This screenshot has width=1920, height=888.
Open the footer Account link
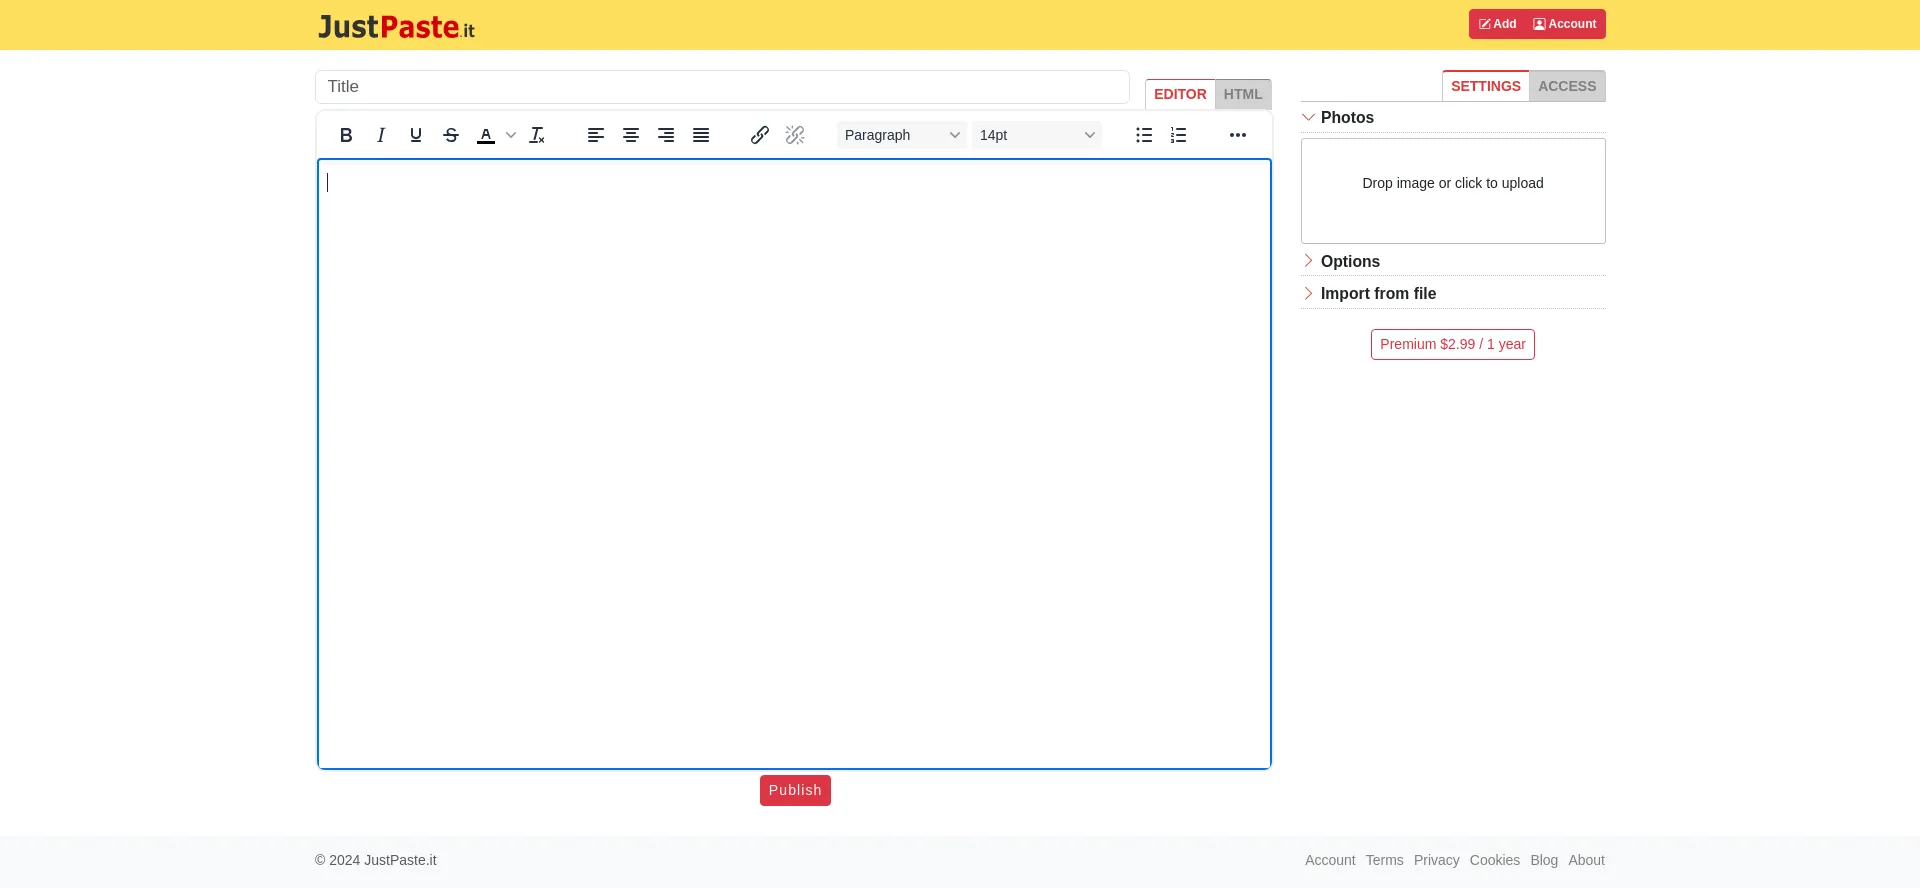point(1330,860)
